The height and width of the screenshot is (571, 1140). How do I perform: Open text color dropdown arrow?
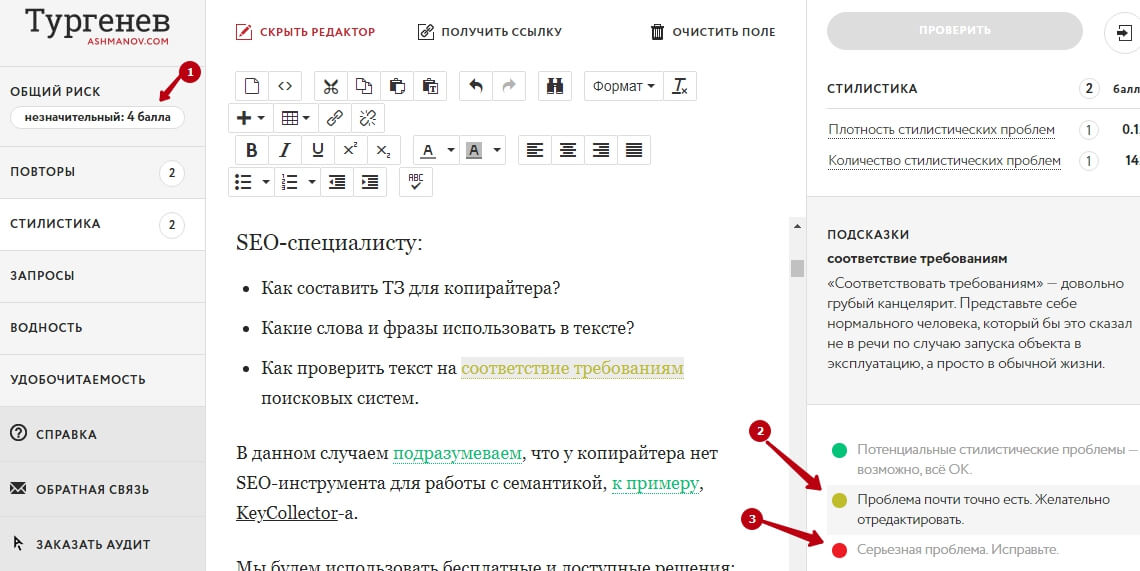(451, 150)
